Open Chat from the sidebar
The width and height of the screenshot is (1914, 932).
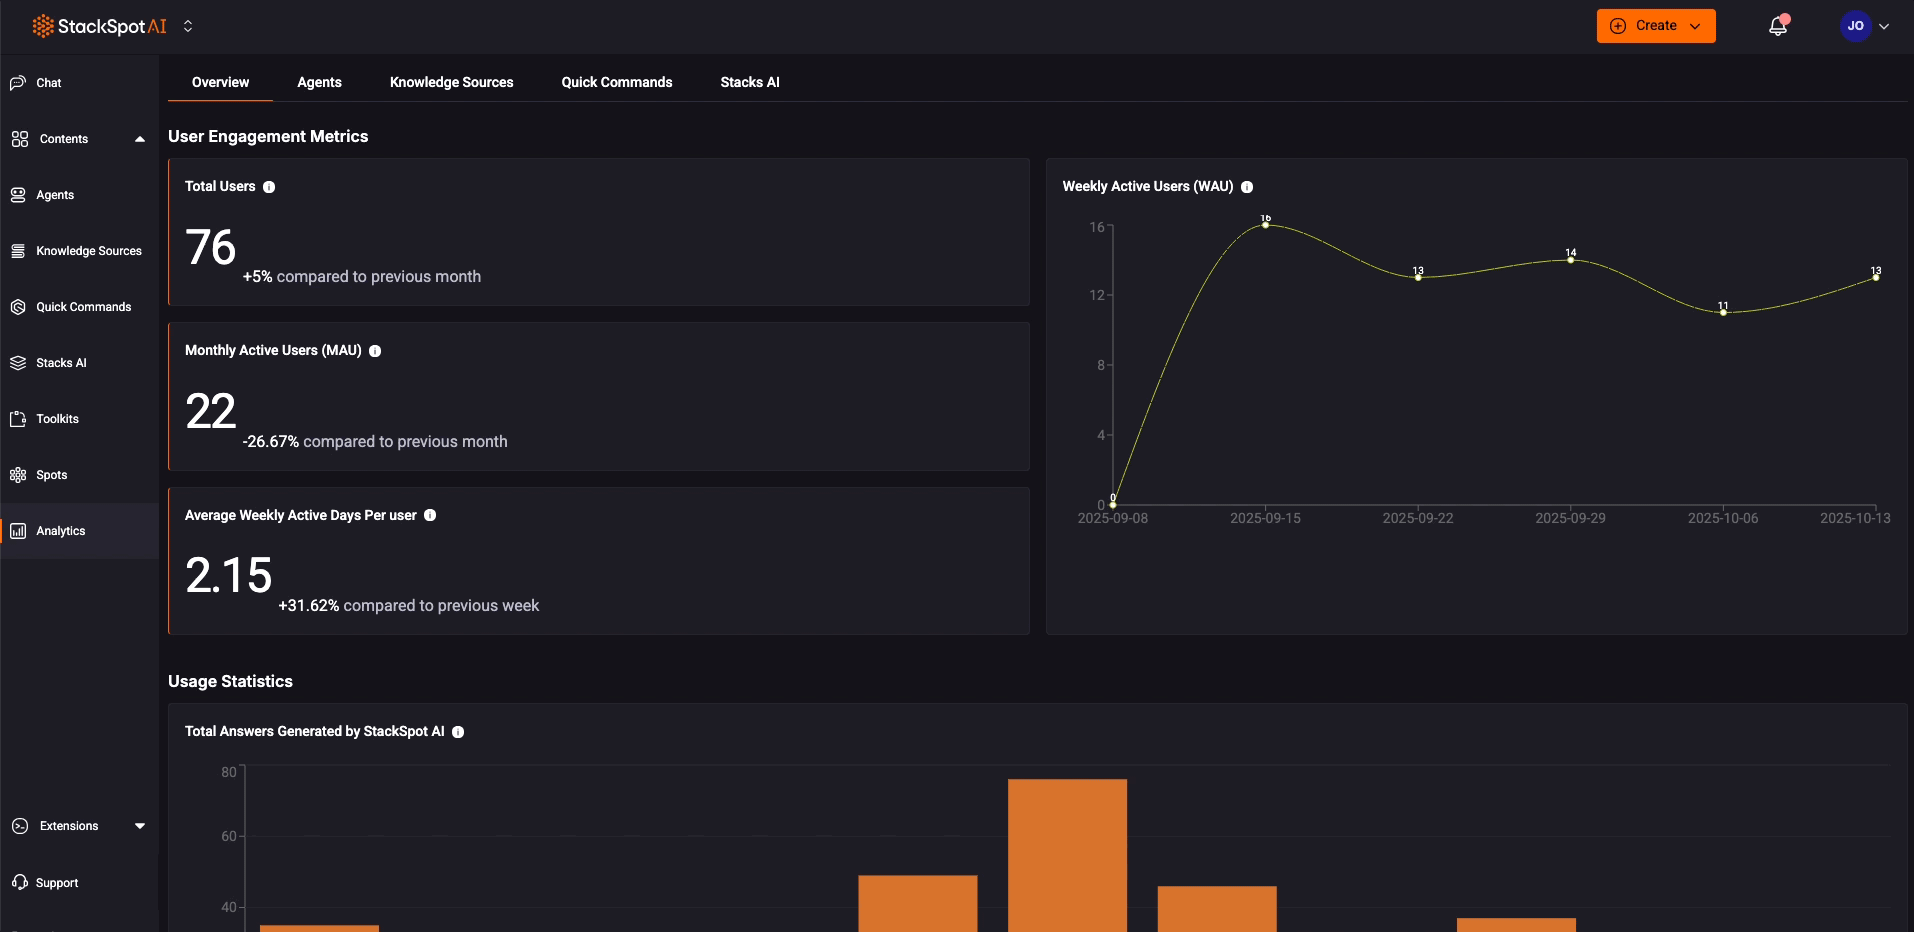point(48,83)
